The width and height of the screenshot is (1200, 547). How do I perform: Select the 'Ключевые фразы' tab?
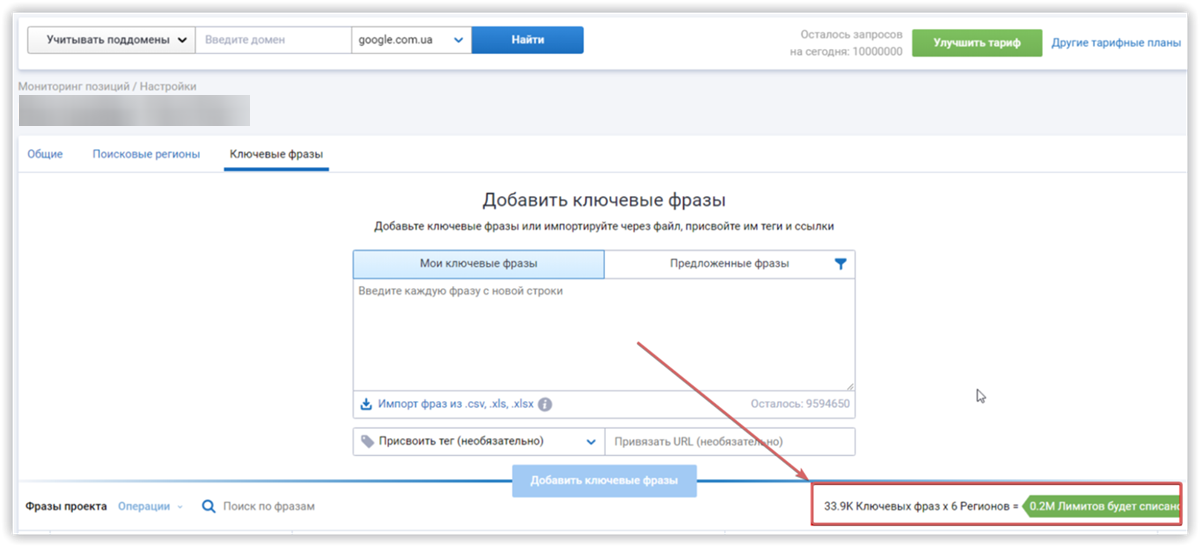click(276, 154)
